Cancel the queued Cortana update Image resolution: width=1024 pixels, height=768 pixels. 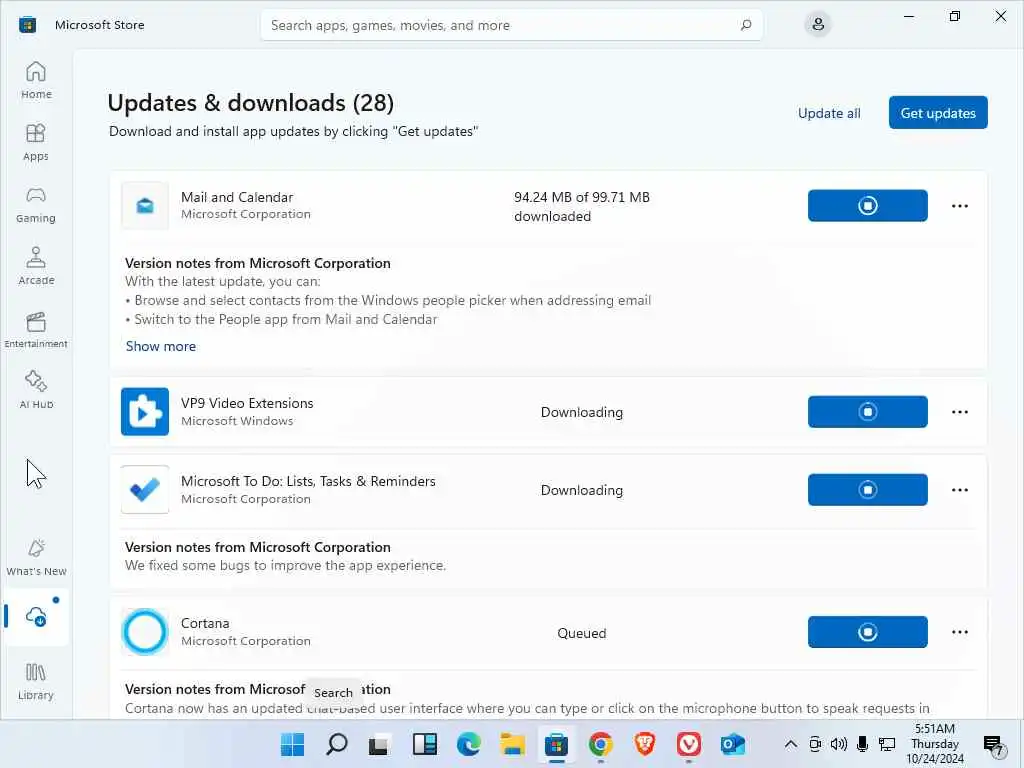coord(867,632)
